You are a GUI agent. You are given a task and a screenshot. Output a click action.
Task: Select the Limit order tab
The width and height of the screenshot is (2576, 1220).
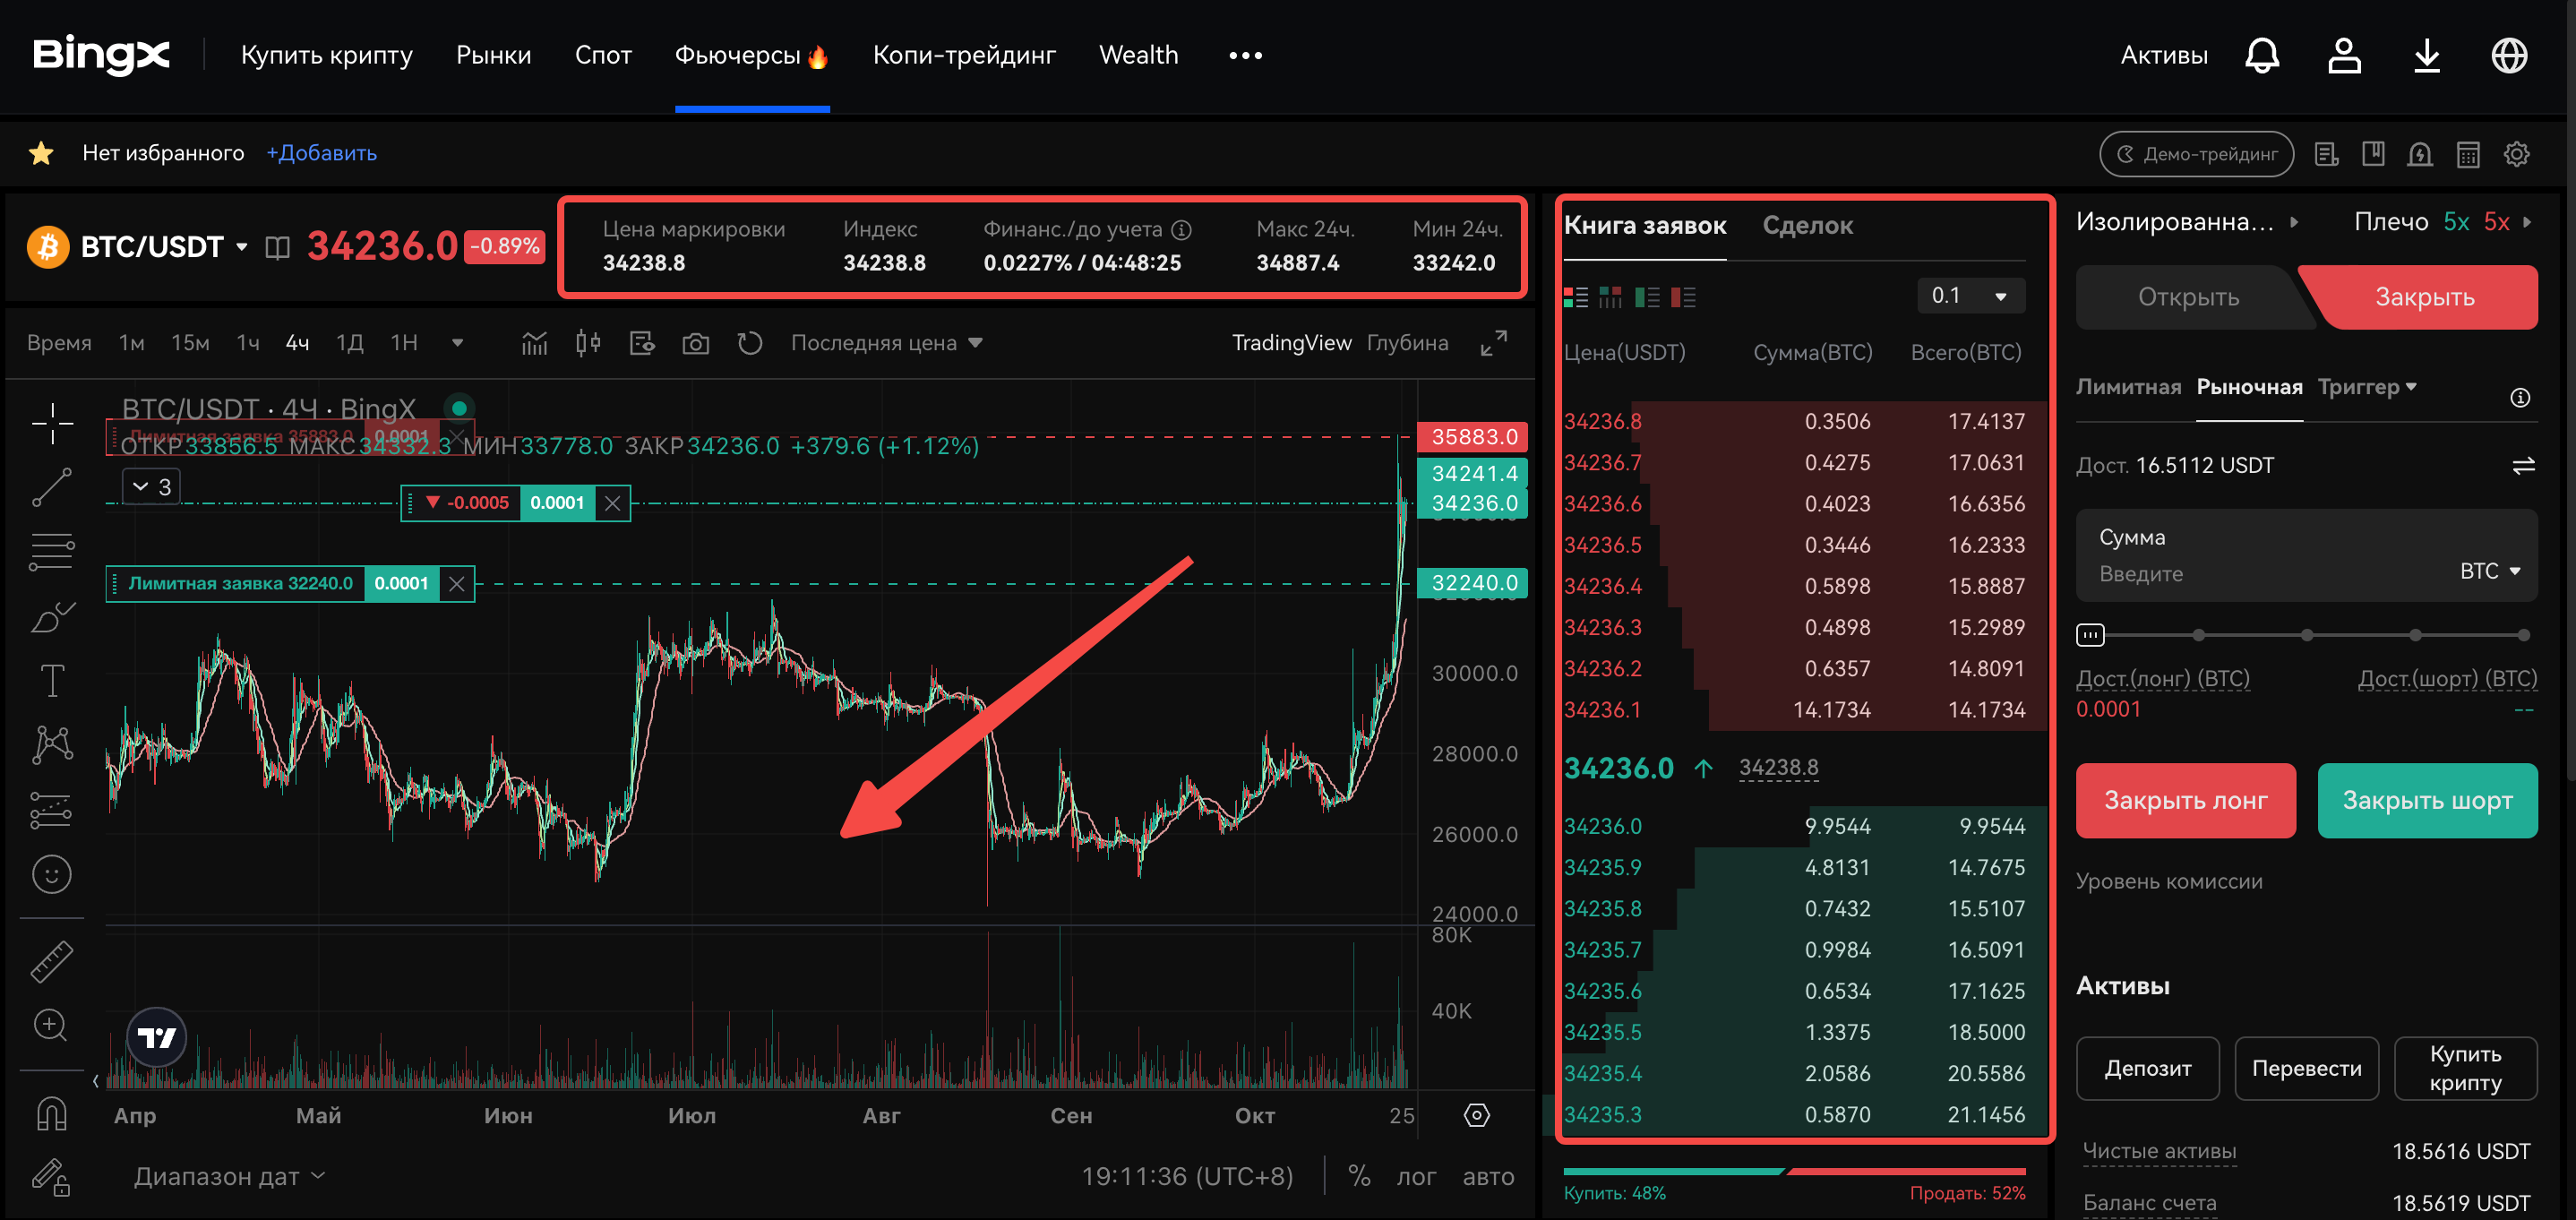[x=2128, y=387]
